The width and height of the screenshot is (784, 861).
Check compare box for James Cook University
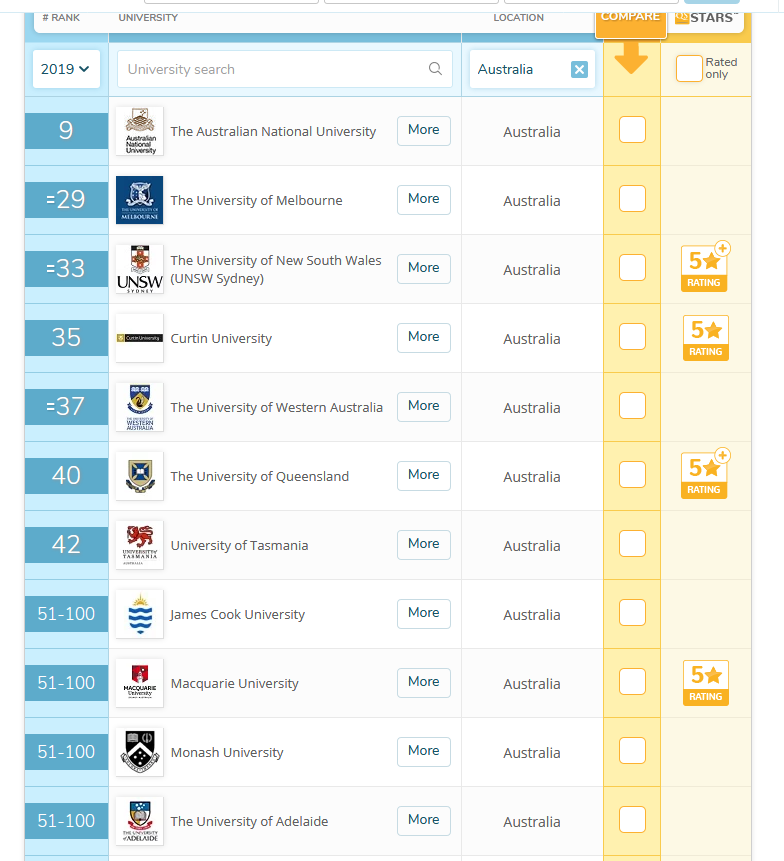pyautogui.click(x=632, y=612)
